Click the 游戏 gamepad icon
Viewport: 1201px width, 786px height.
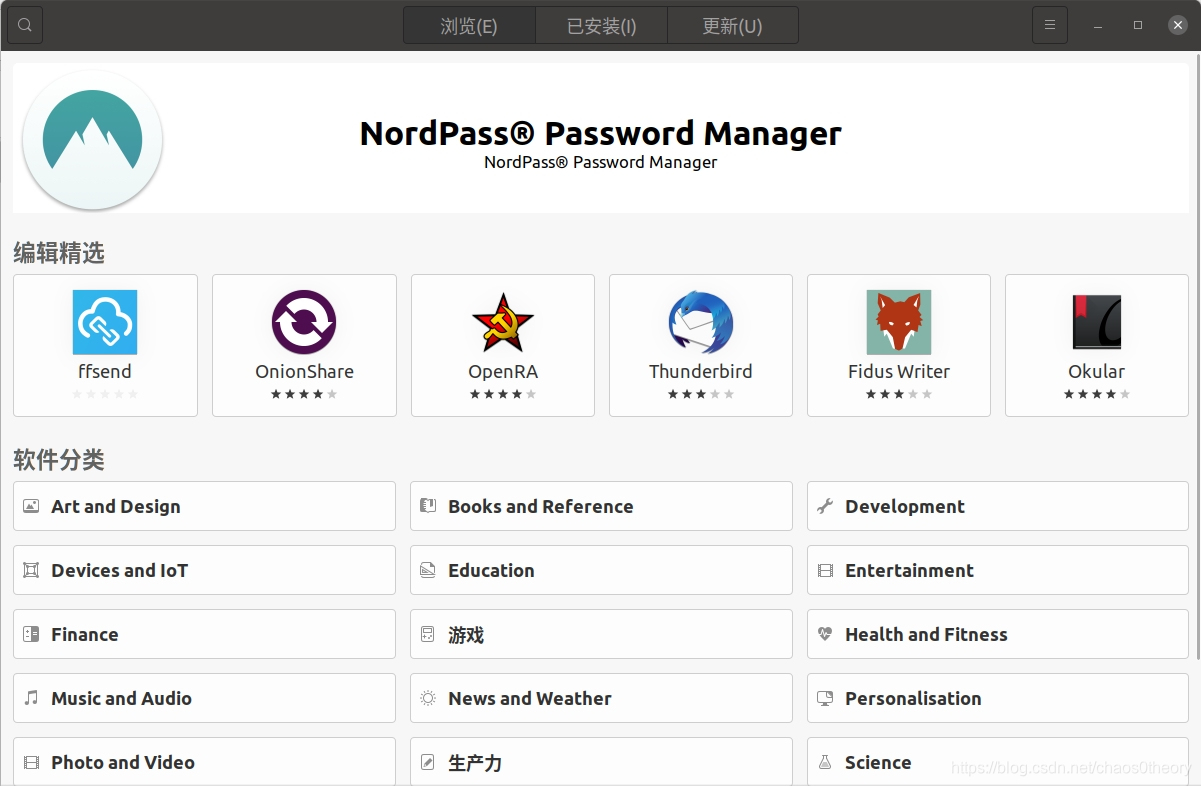click(x=428, y=634)
